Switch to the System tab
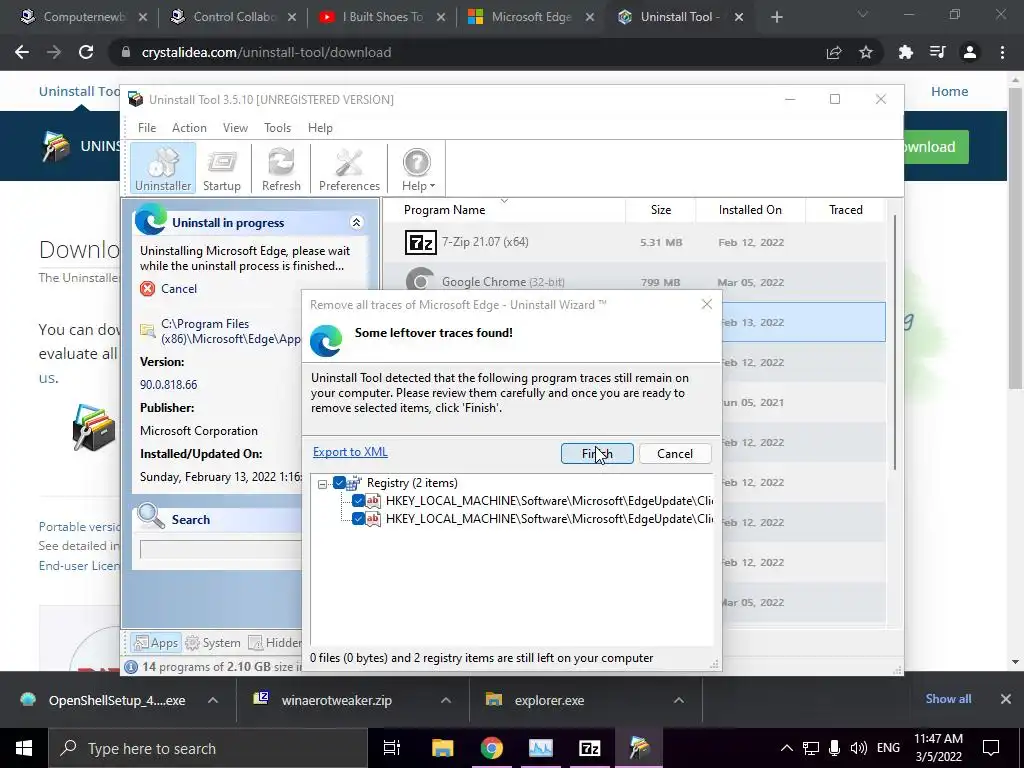 coord(213,643)
